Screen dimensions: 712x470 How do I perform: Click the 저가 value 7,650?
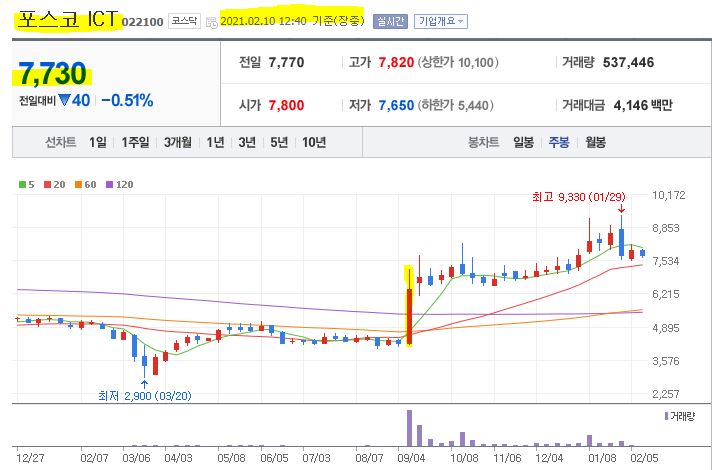pos(396,105)
